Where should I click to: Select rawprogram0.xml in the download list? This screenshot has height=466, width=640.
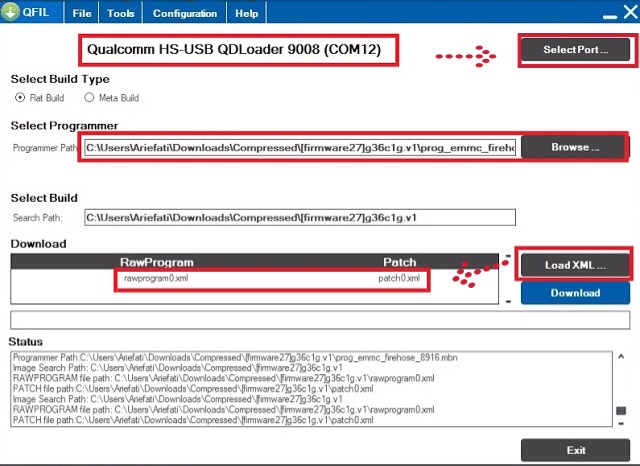click(x=156, y=278)
